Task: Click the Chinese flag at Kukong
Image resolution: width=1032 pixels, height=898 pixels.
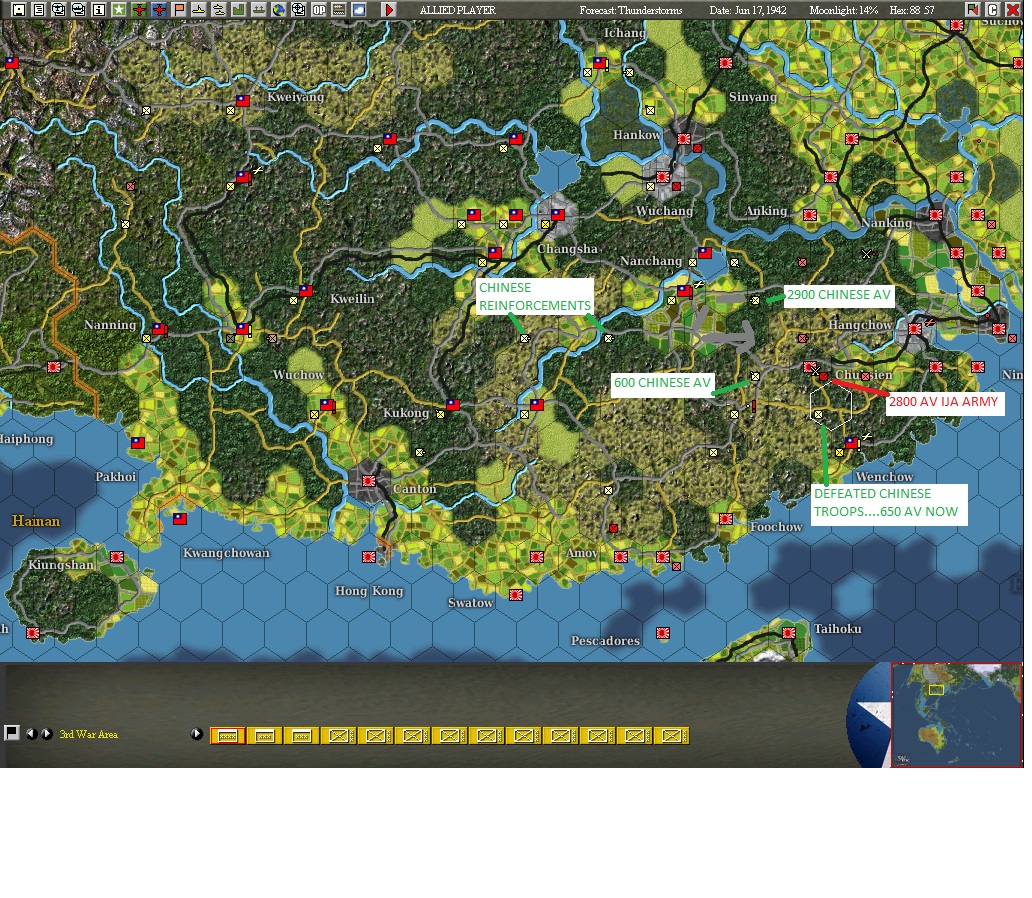Action: pos(453,404)
